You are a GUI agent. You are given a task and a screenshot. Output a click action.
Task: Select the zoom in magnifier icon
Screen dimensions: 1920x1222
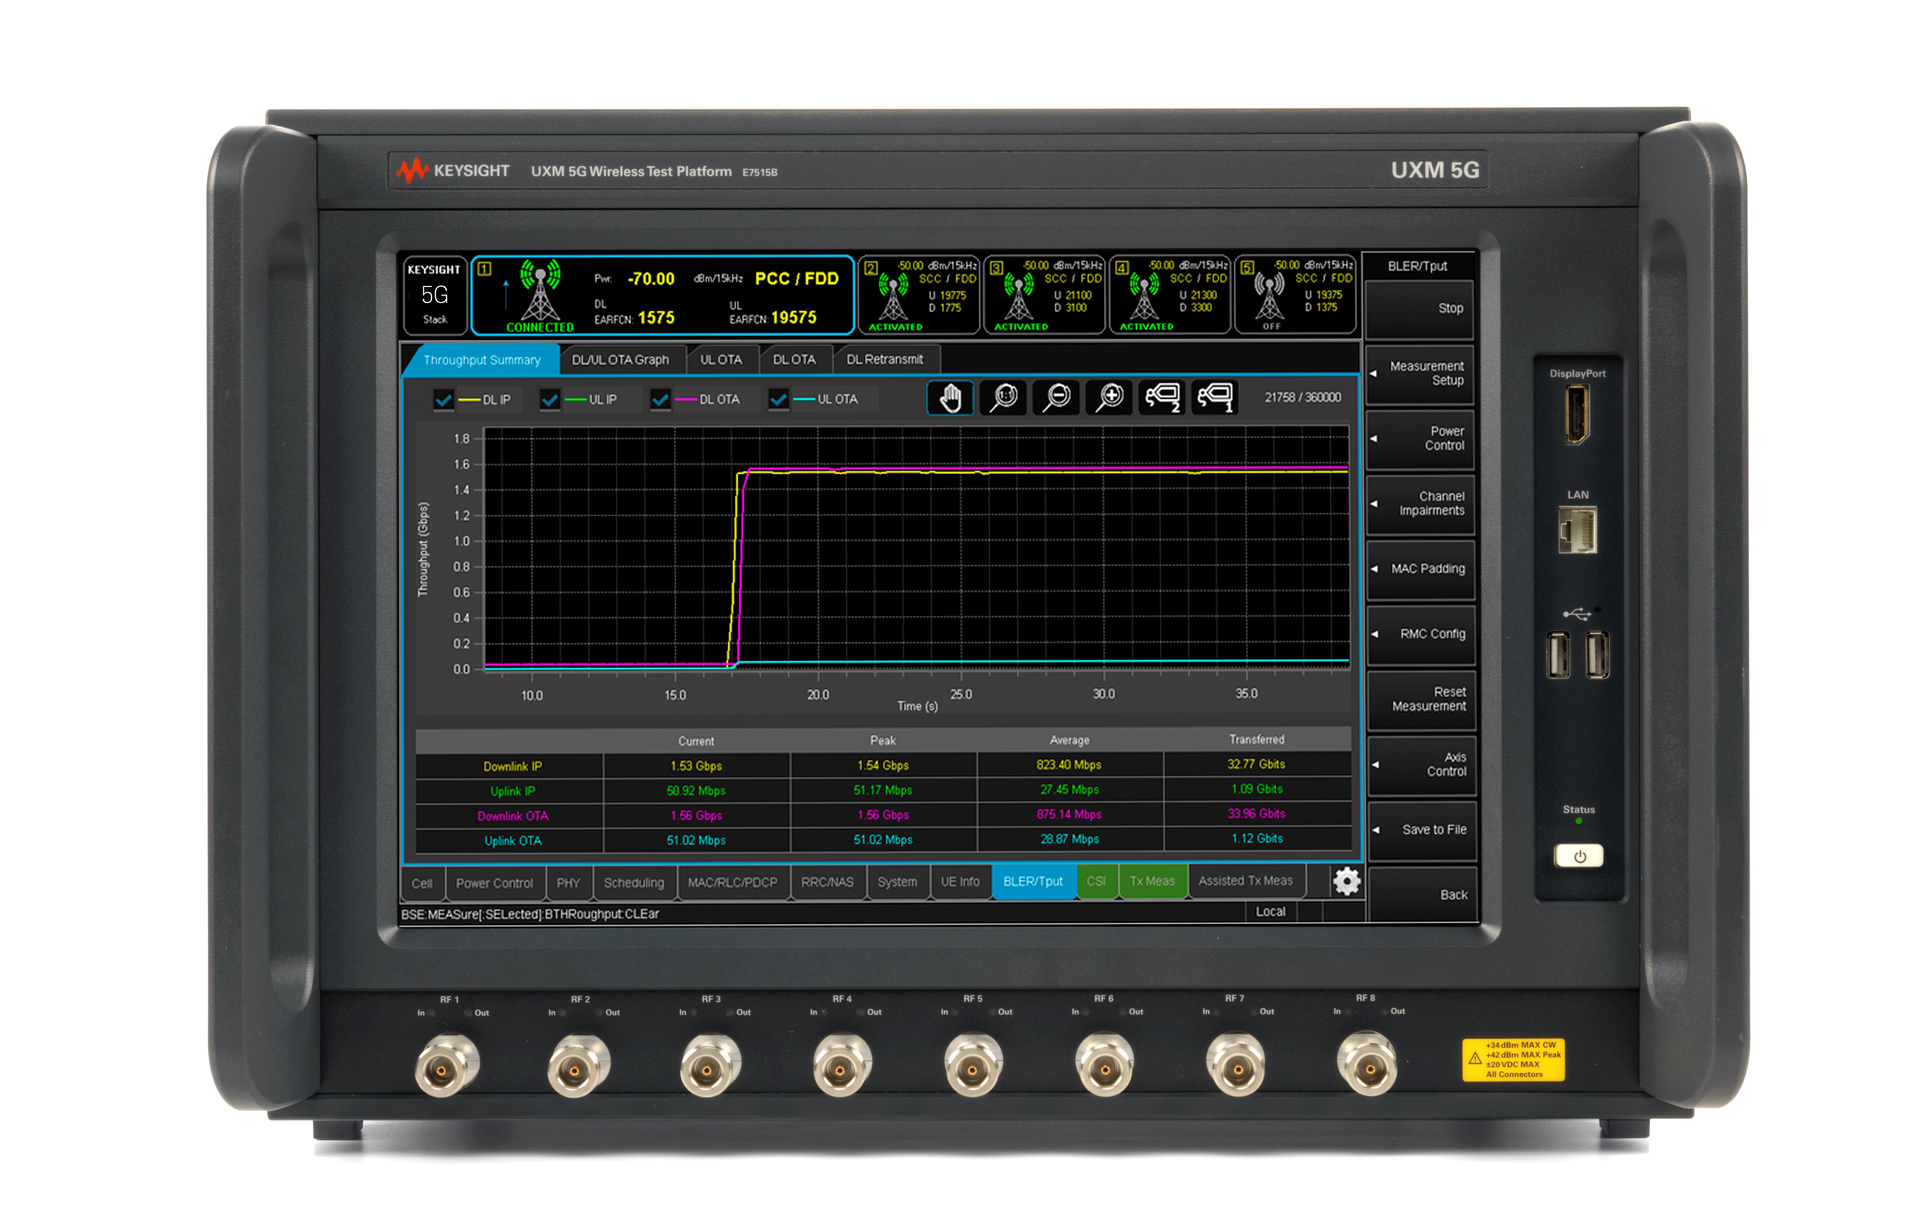pos(1108,397)
